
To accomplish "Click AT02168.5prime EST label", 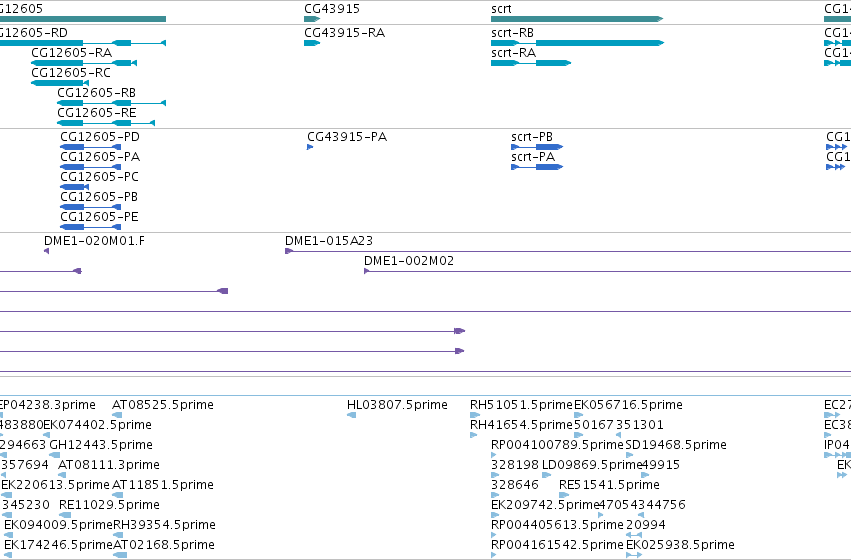I will point(164,545).
